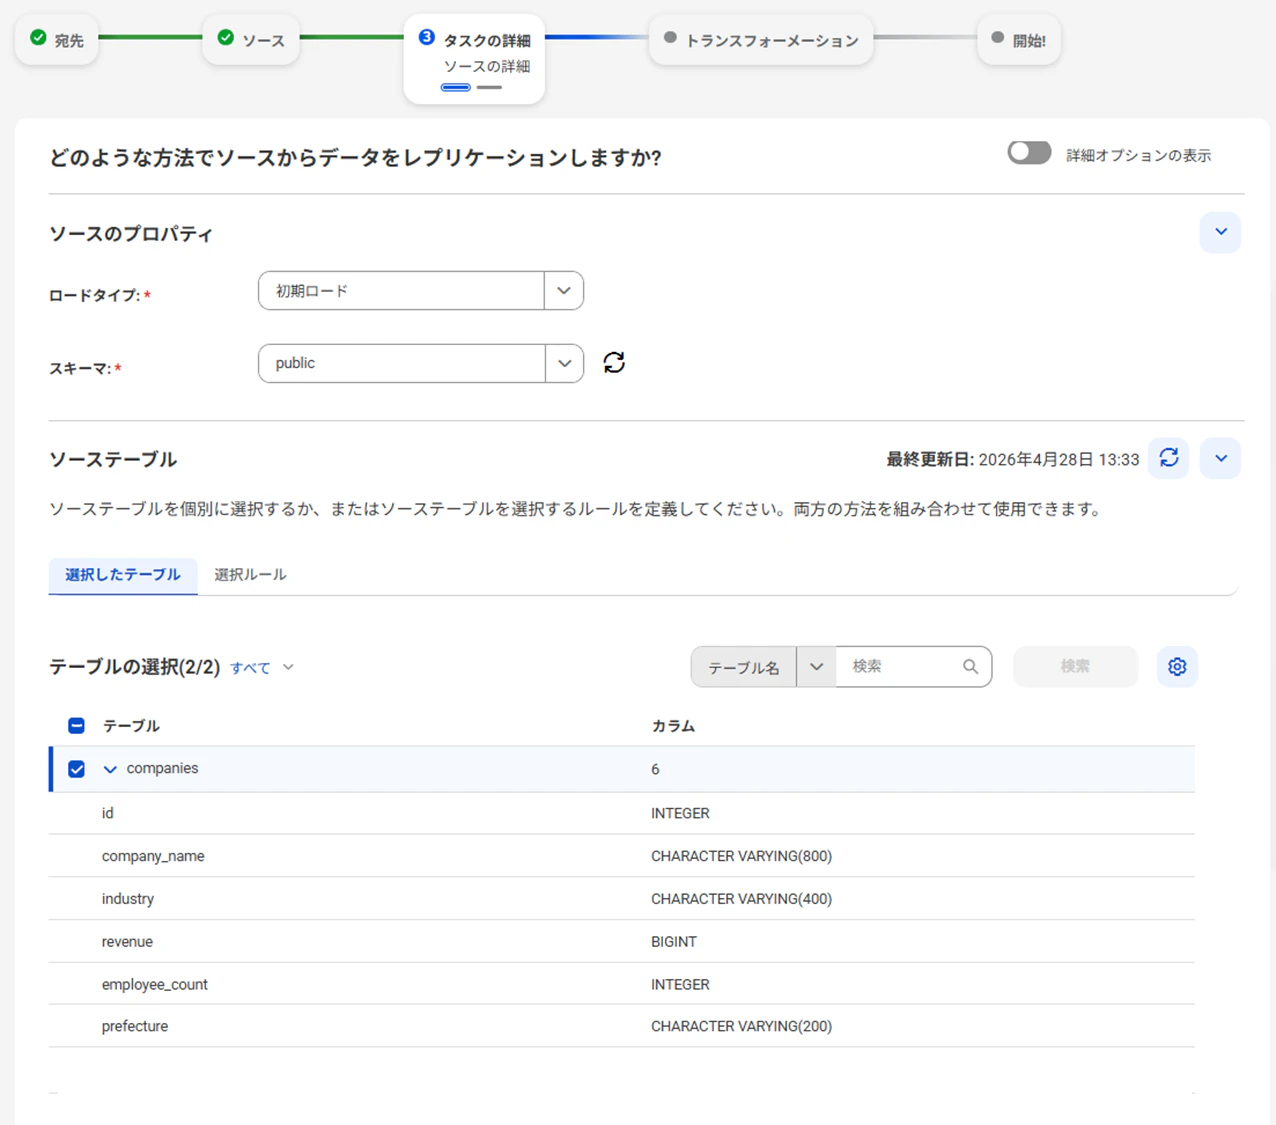Click the refresh icon next to schema dropdown
The width and height of the screenshot is (1276, 1125).
pos(614,363)
